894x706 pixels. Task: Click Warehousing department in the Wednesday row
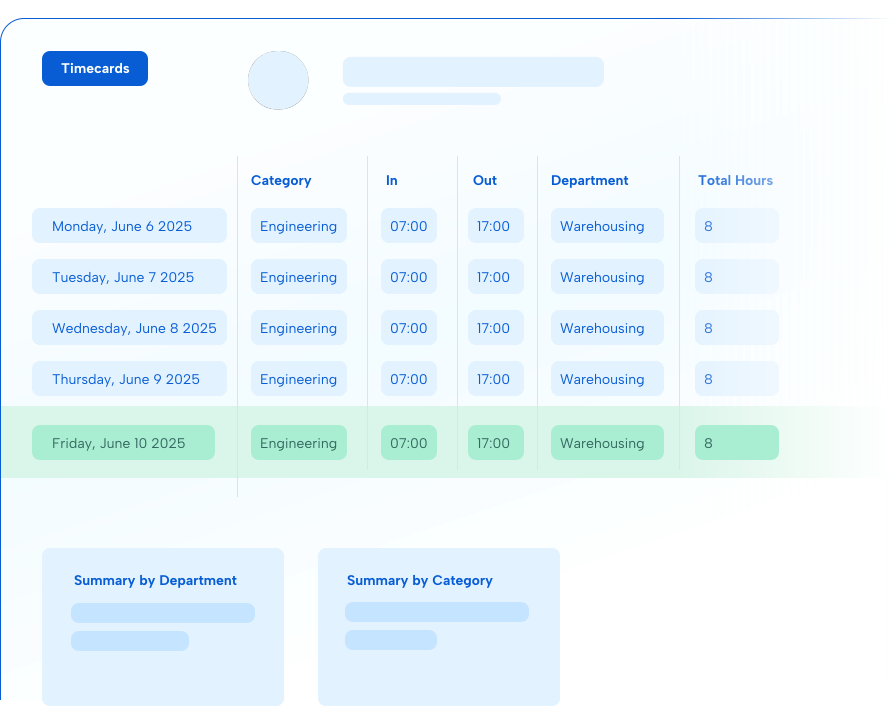point(607,327)
